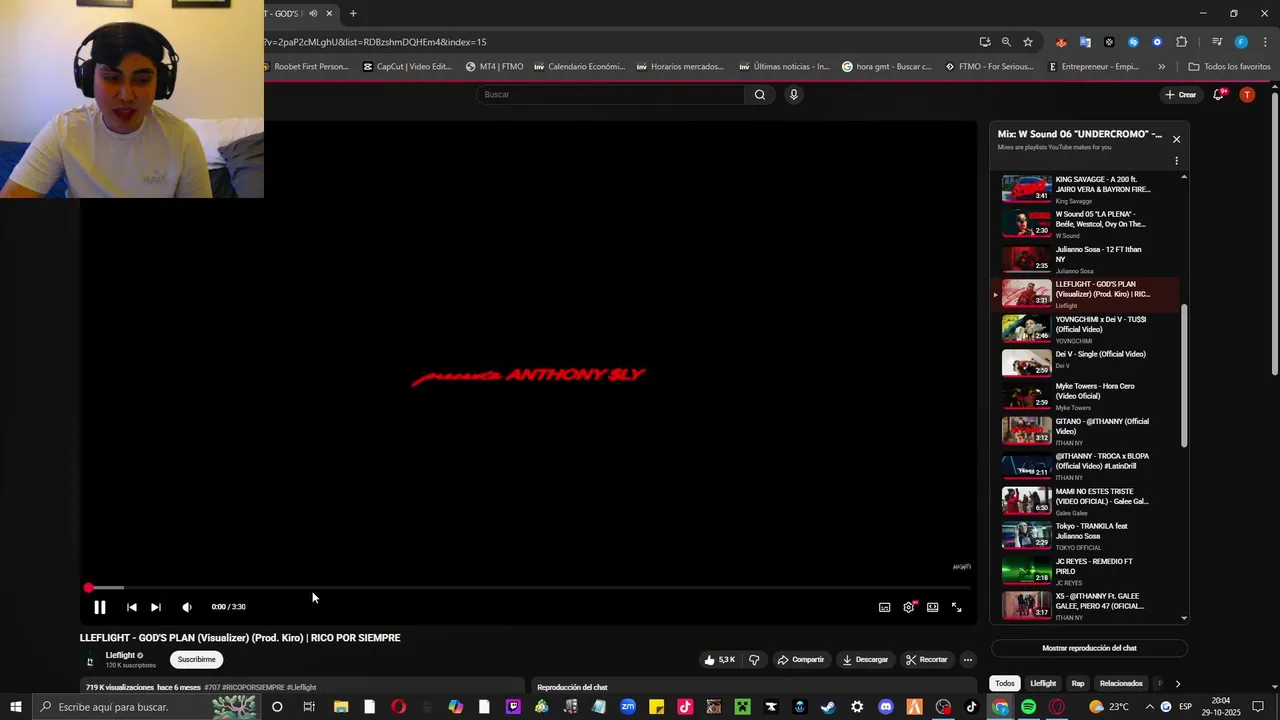Click the Recortar clip button

(926, 660)
